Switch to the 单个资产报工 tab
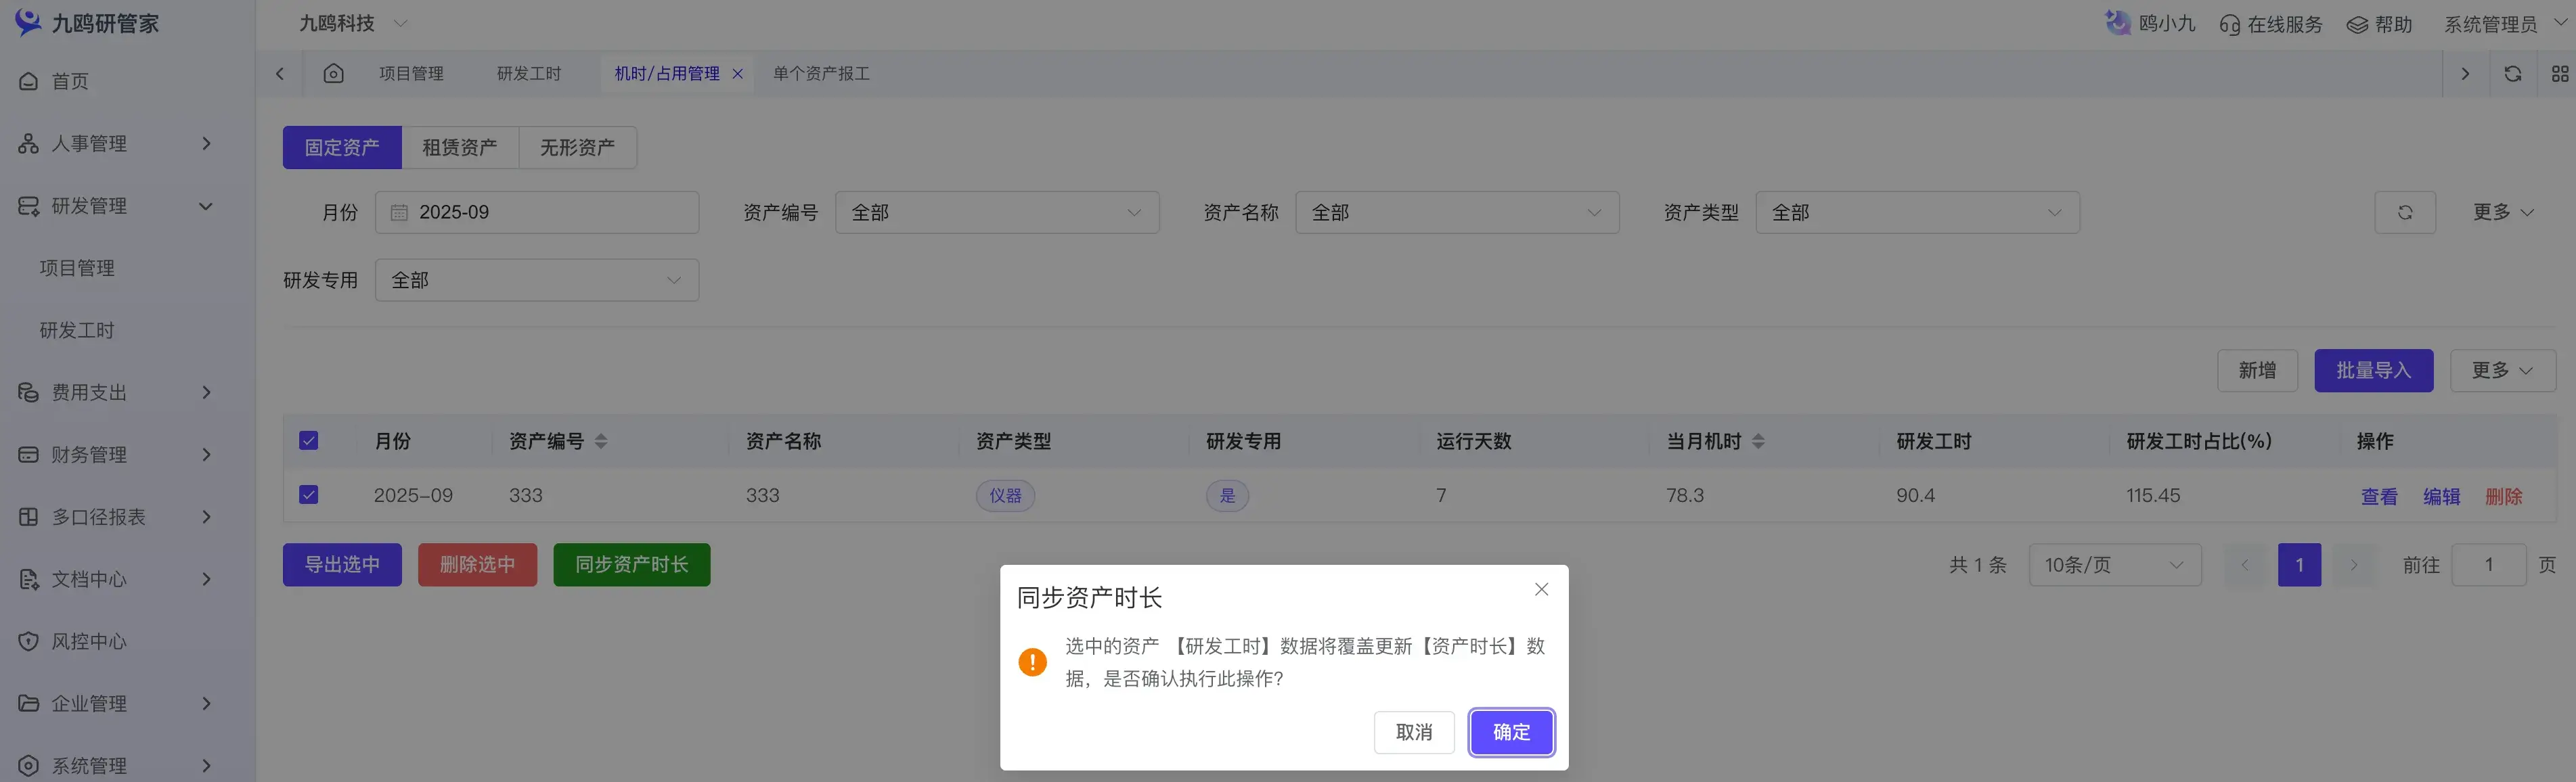This screenshot has height=782, width=2576. click(x=821, y=73)
